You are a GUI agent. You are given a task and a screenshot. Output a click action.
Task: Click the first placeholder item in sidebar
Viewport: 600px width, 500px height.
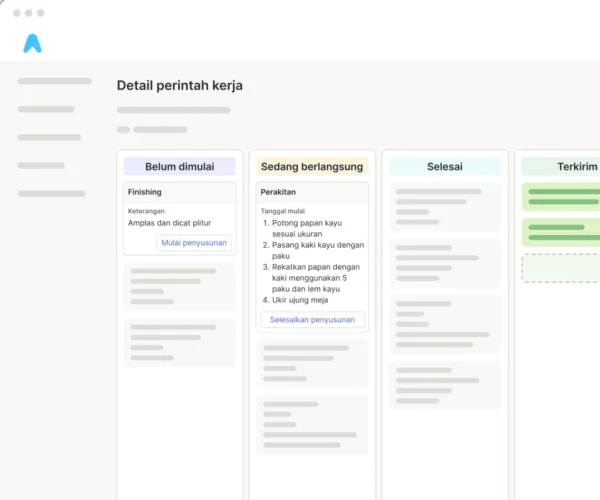pyautogui.click(x=54, y=81)
